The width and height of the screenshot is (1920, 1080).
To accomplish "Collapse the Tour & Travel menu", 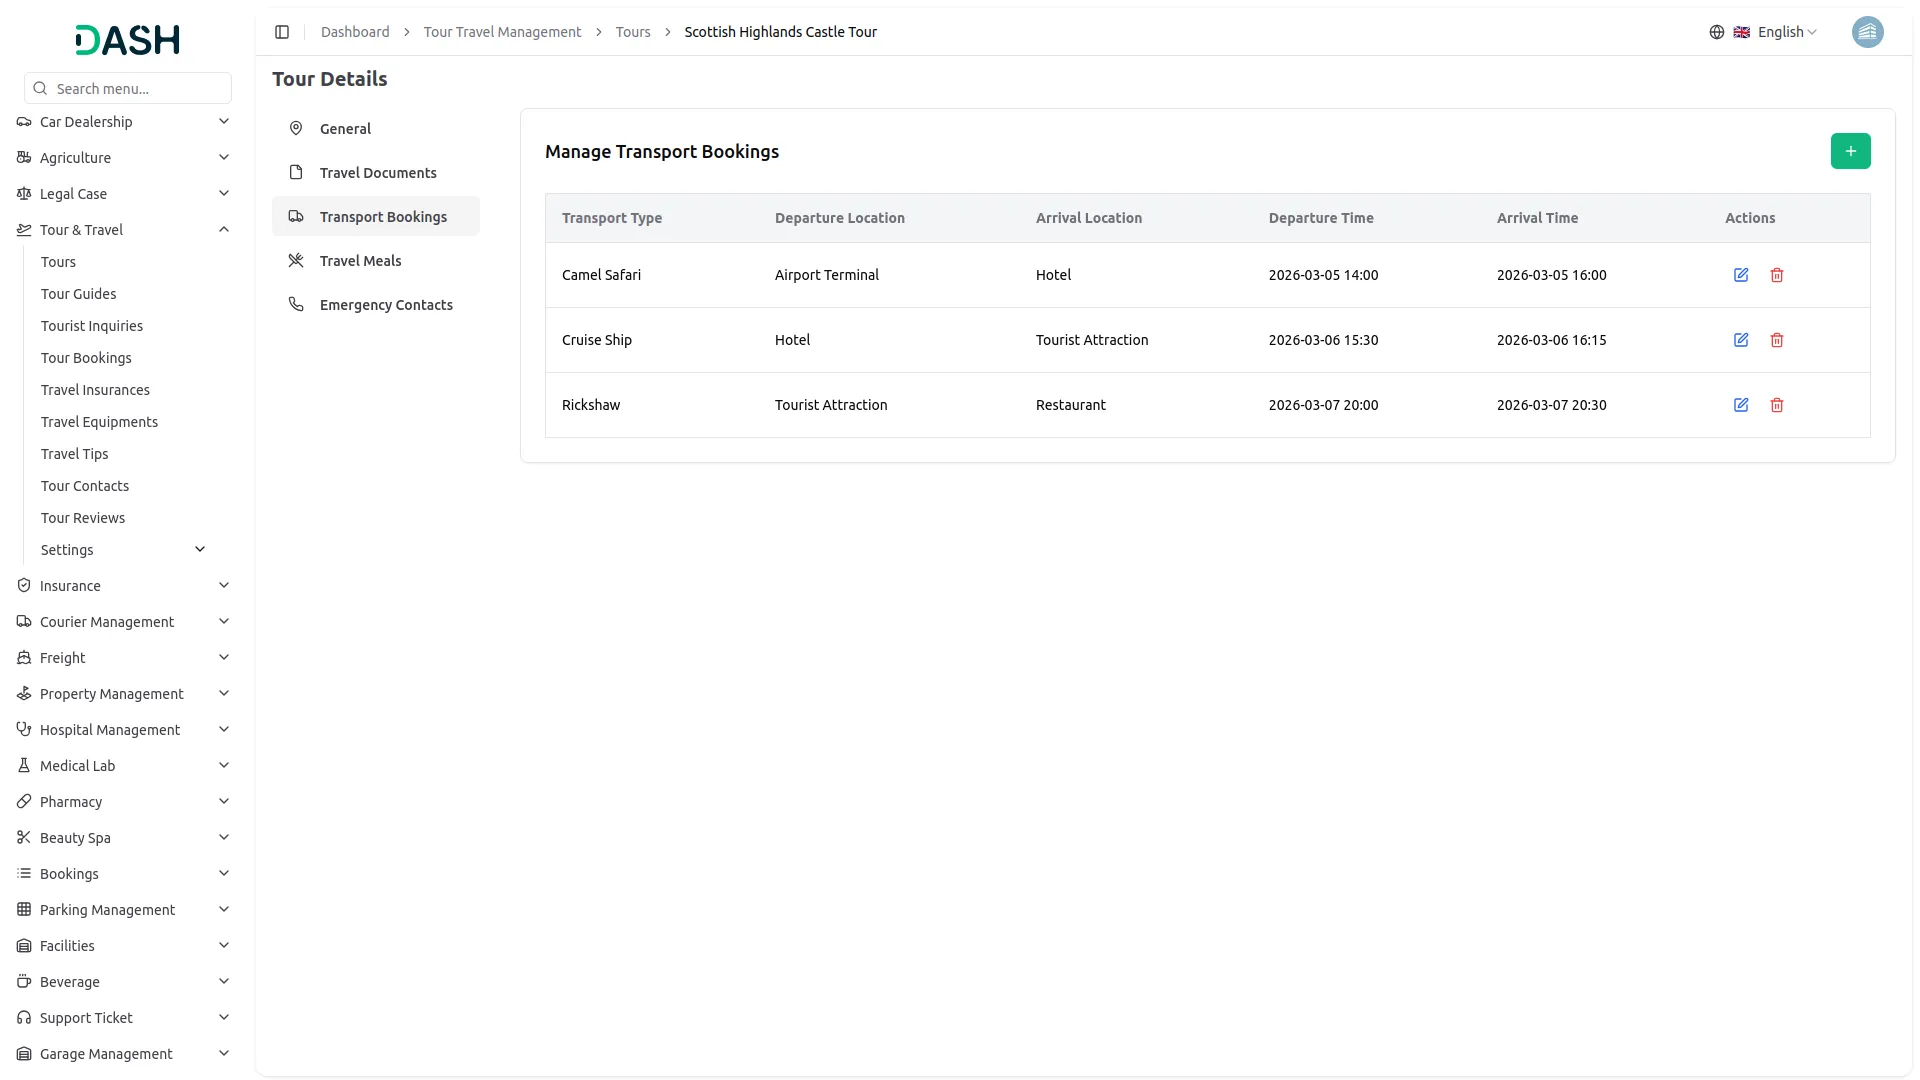I will click(224, 230).
